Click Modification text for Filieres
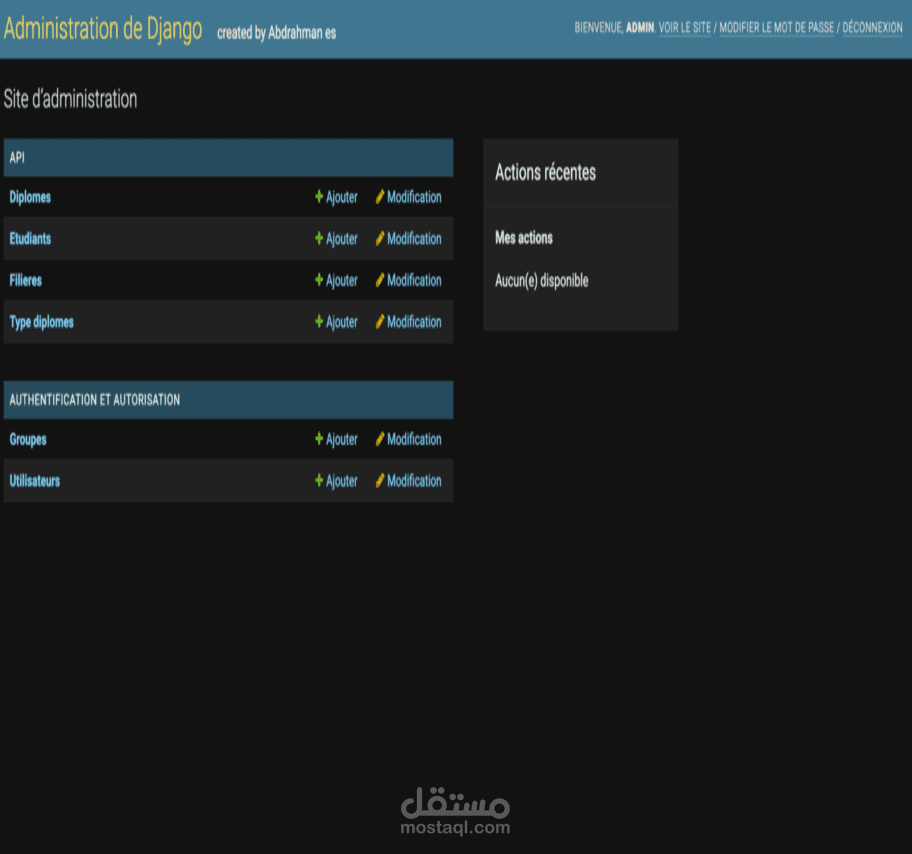912x854 pixels. click(414, 280)
